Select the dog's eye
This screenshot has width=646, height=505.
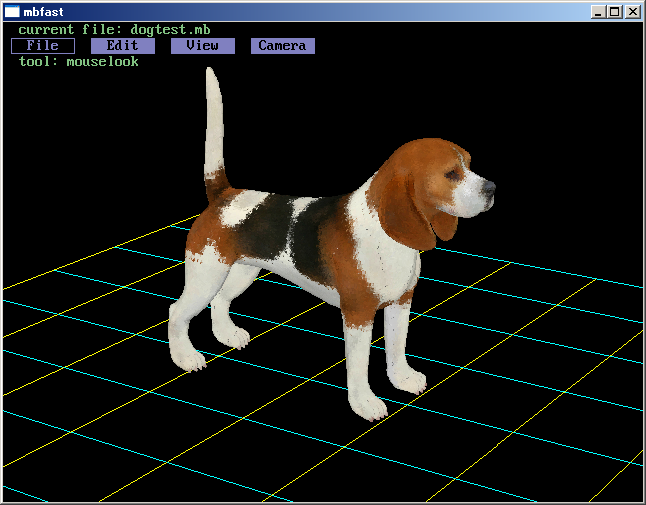point(455,172)
